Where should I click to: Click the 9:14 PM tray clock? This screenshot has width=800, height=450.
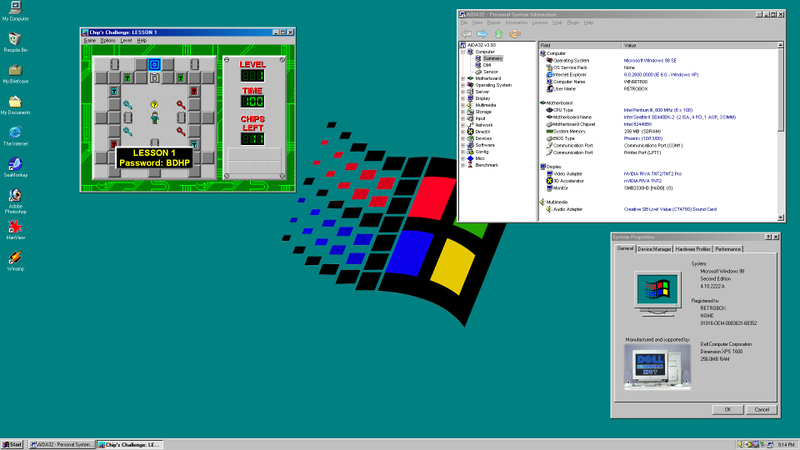pos(787,445)
